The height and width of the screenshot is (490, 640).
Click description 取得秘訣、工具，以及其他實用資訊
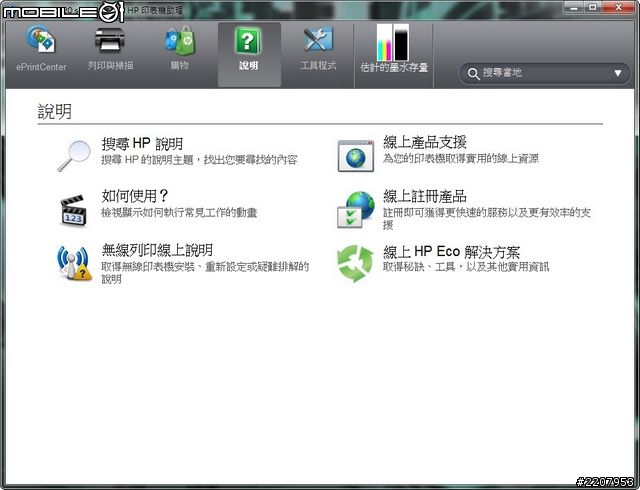[466, 267]
